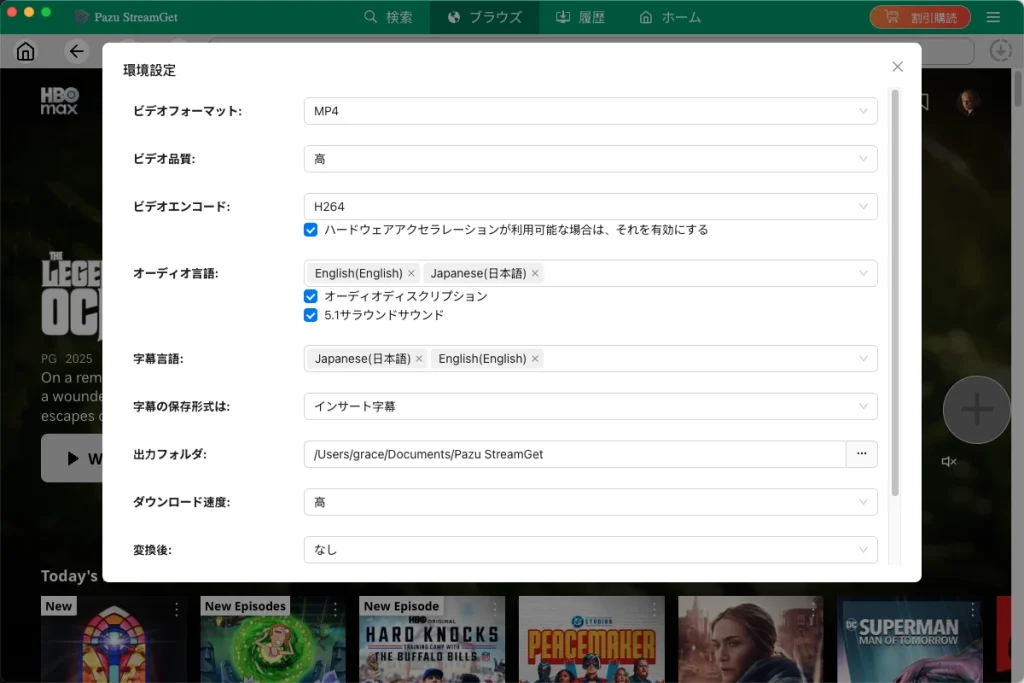The height and width of the screenshot is (683, 1024).
Task: Open the hamburger menu icon
Action: tap(993, 17)
